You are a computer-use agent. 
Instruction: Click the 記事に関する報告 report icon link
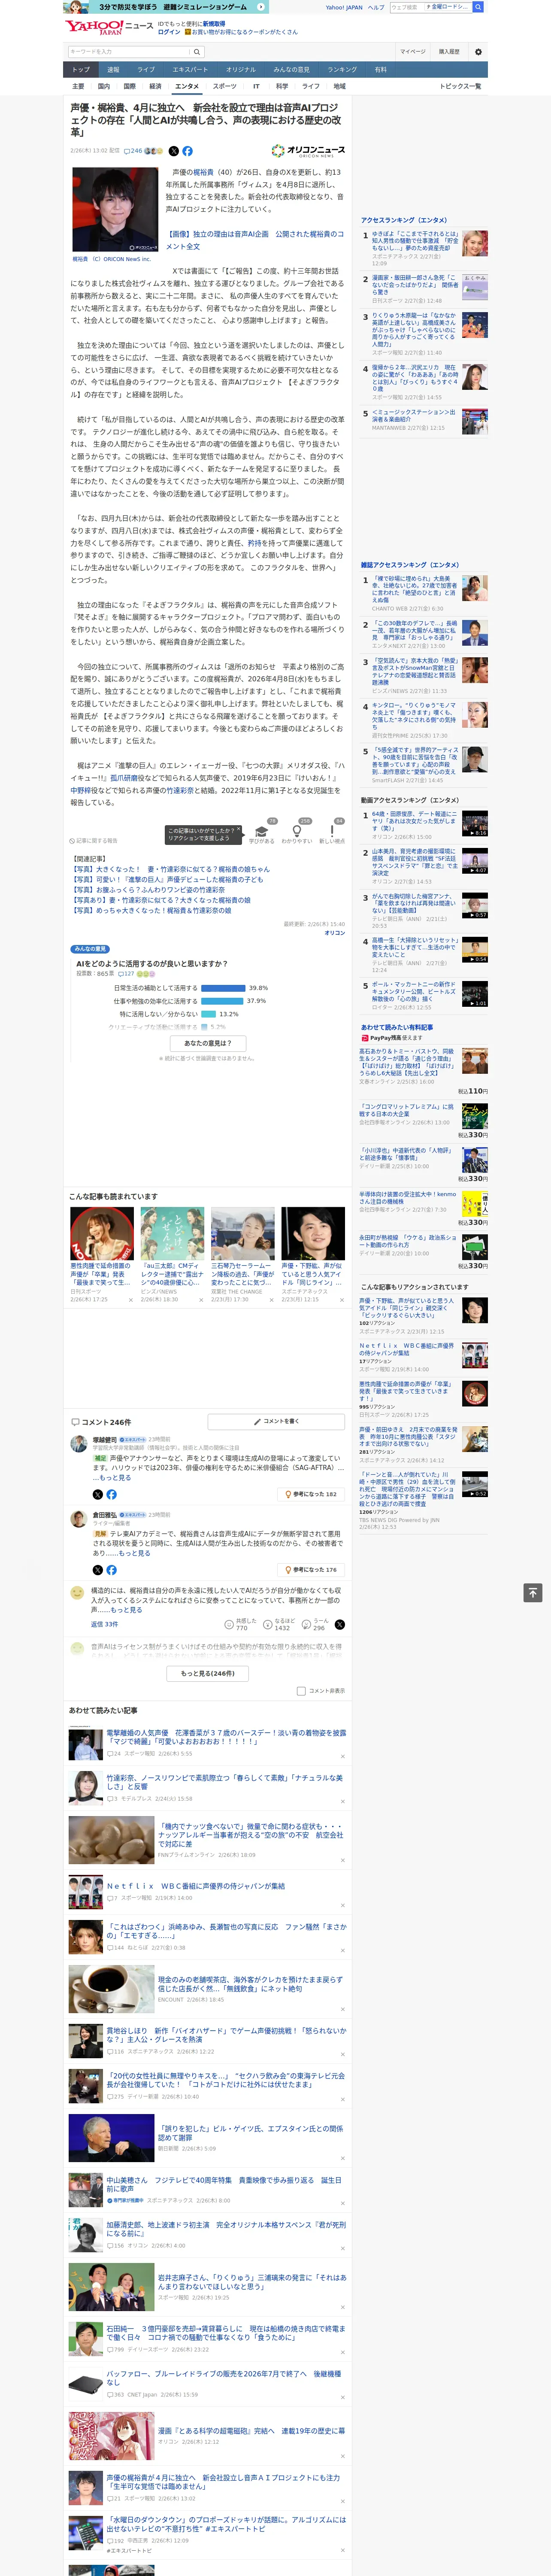point(93,840)
